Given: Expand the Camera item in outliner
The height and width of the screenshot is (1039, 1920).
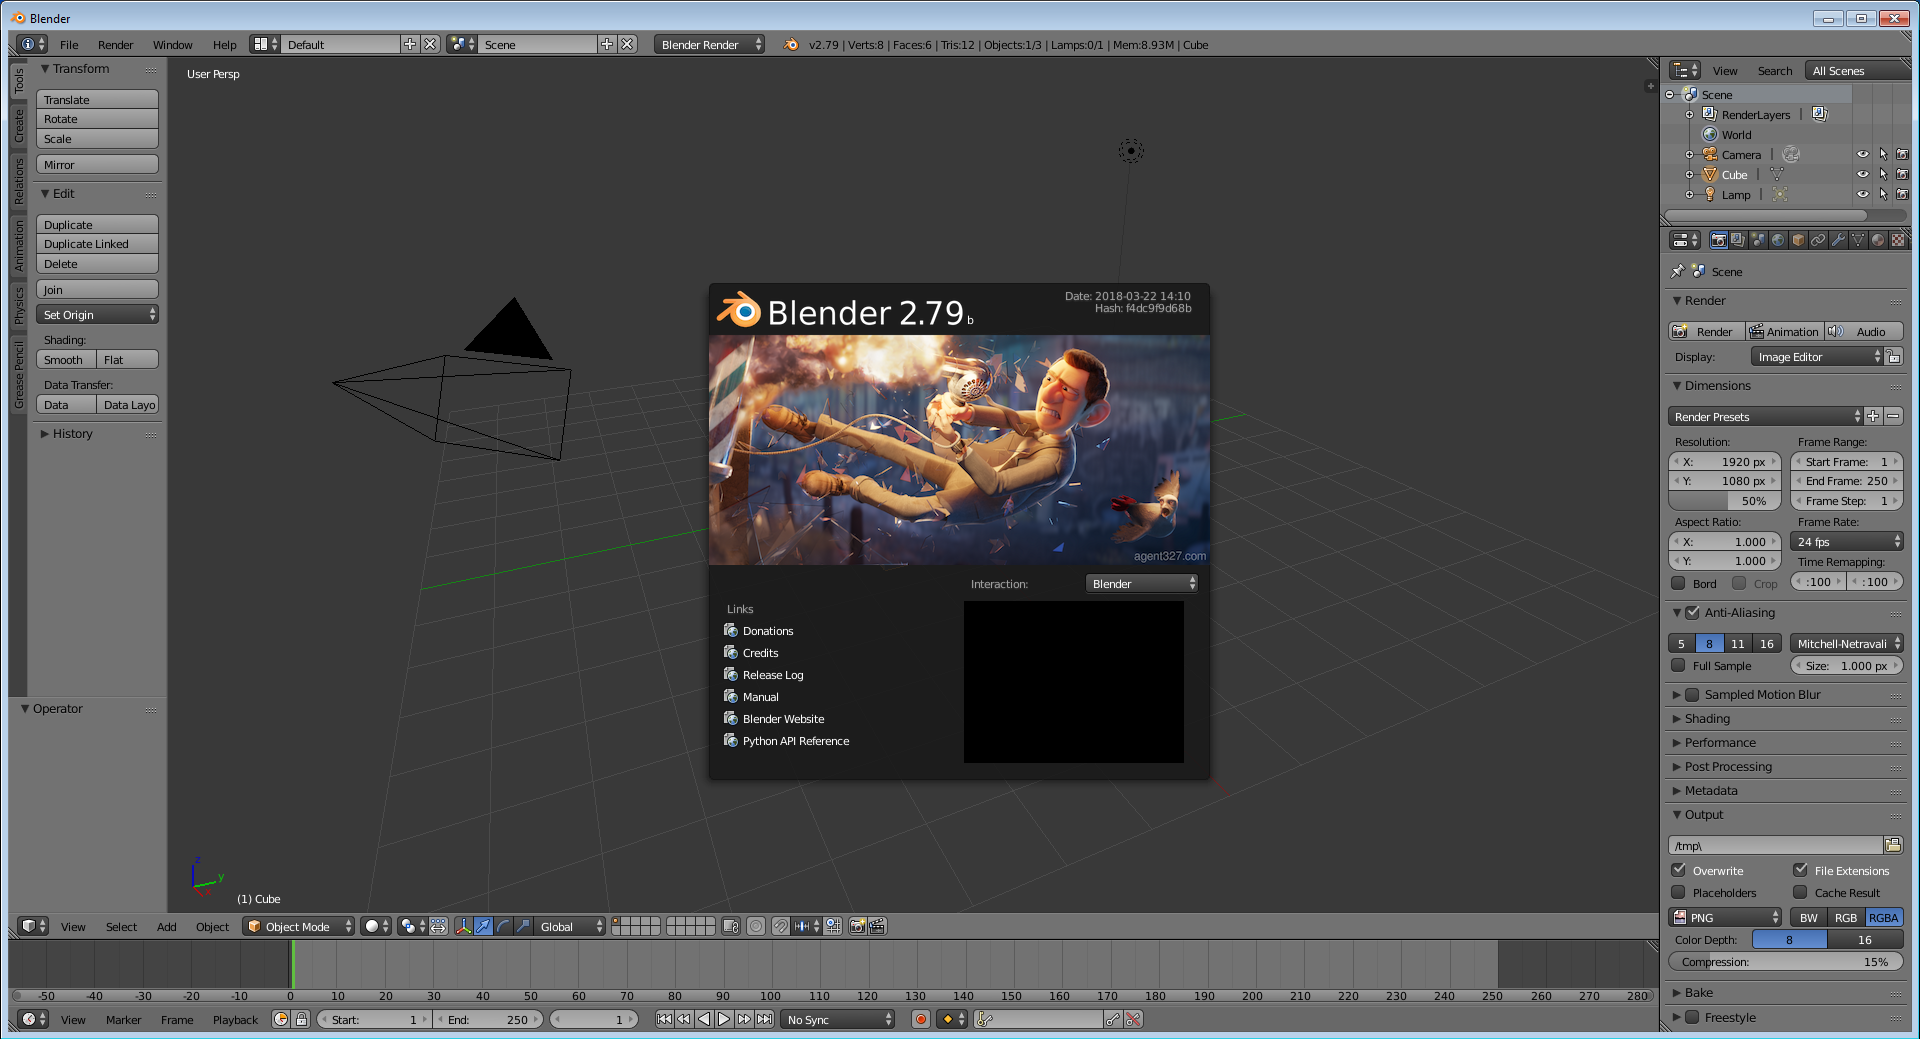Looking at the screenshot, I should pos(1689,154).
